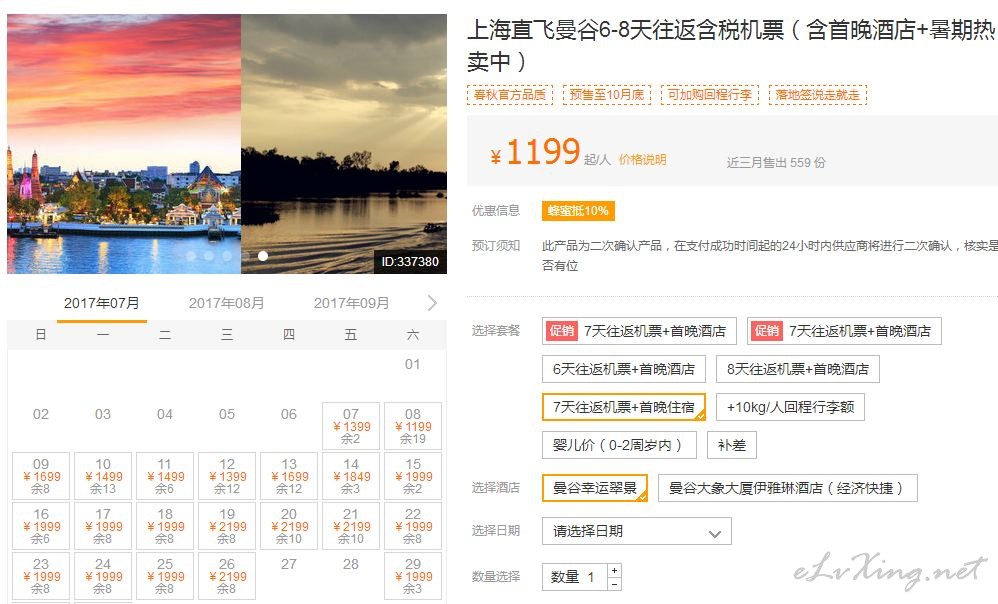998x604 pixels.
Task: Pick July 22 date cell
Action: pyautogui.click(x=413, y=526)
